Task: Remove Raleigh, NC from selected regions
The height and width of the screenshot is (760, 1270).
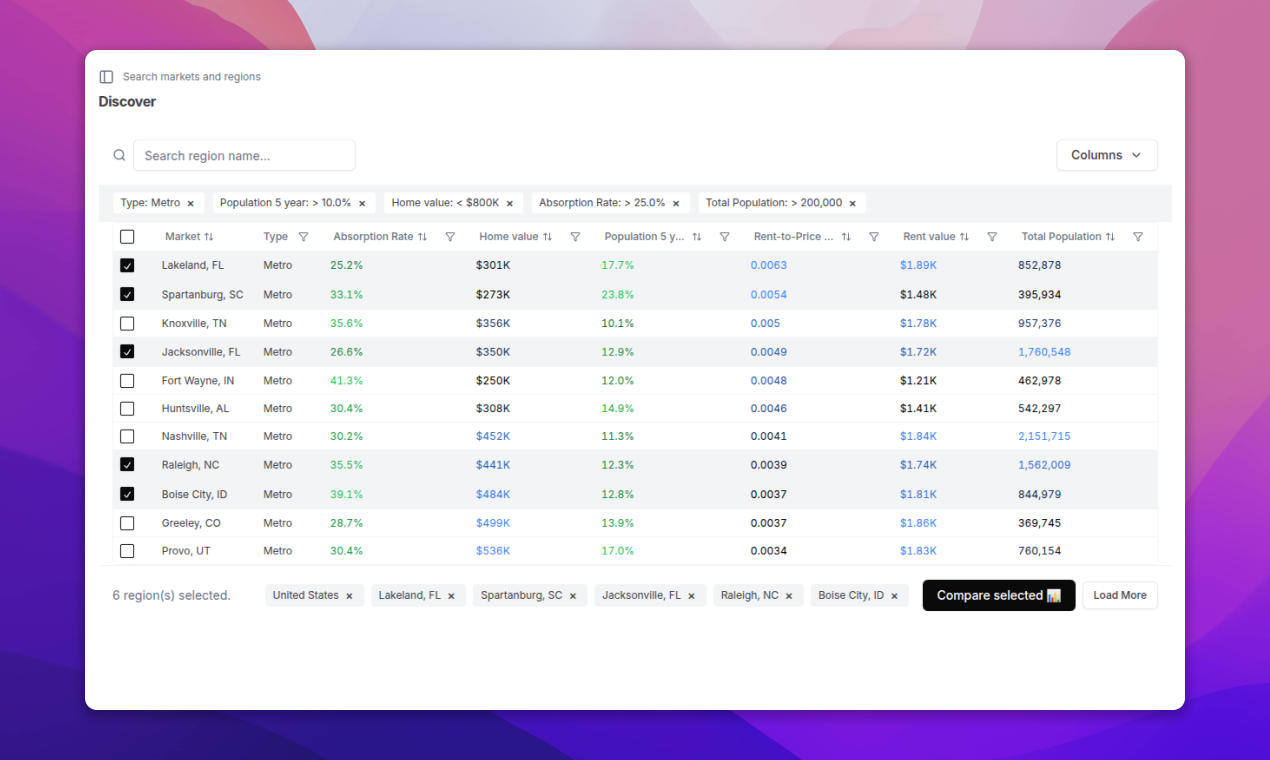Action: [789, 596]
